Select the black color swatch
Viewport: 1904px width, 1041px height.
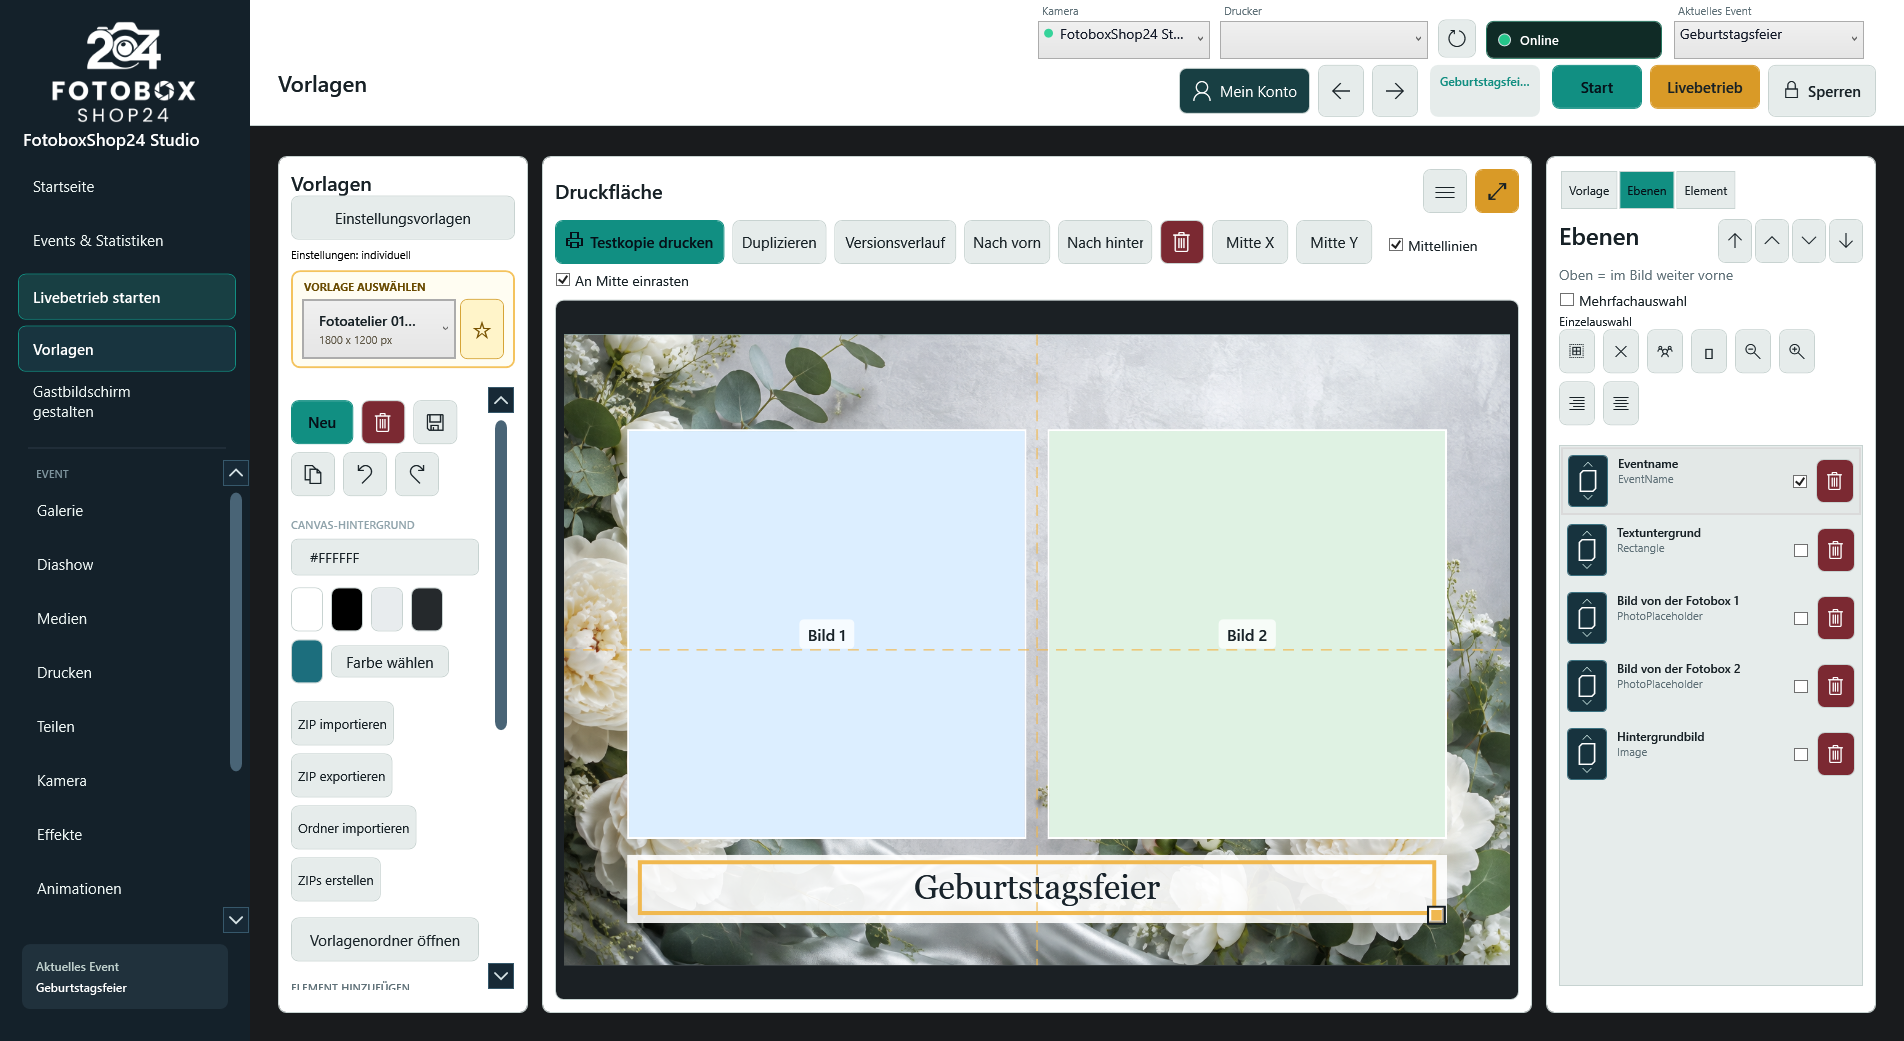(x=347, y=610)
